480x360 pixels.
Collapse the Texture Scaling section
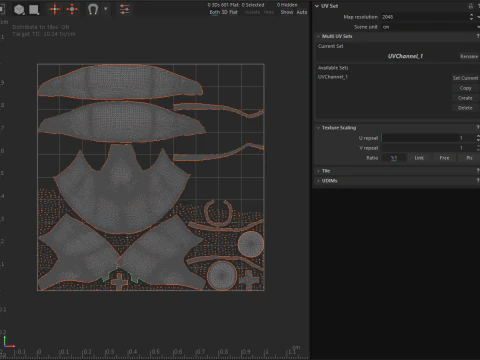(x=318, y=128)
